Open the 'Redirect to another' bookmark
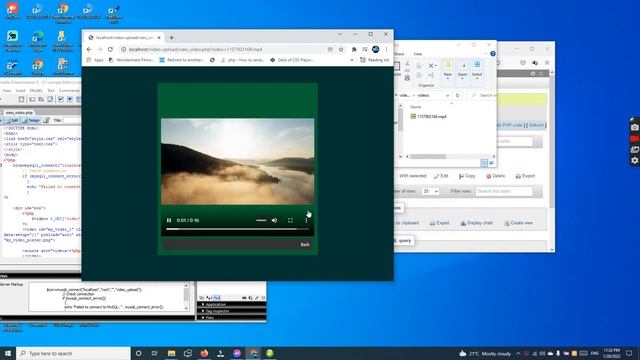640x360 pixels. tap(182, 60)
